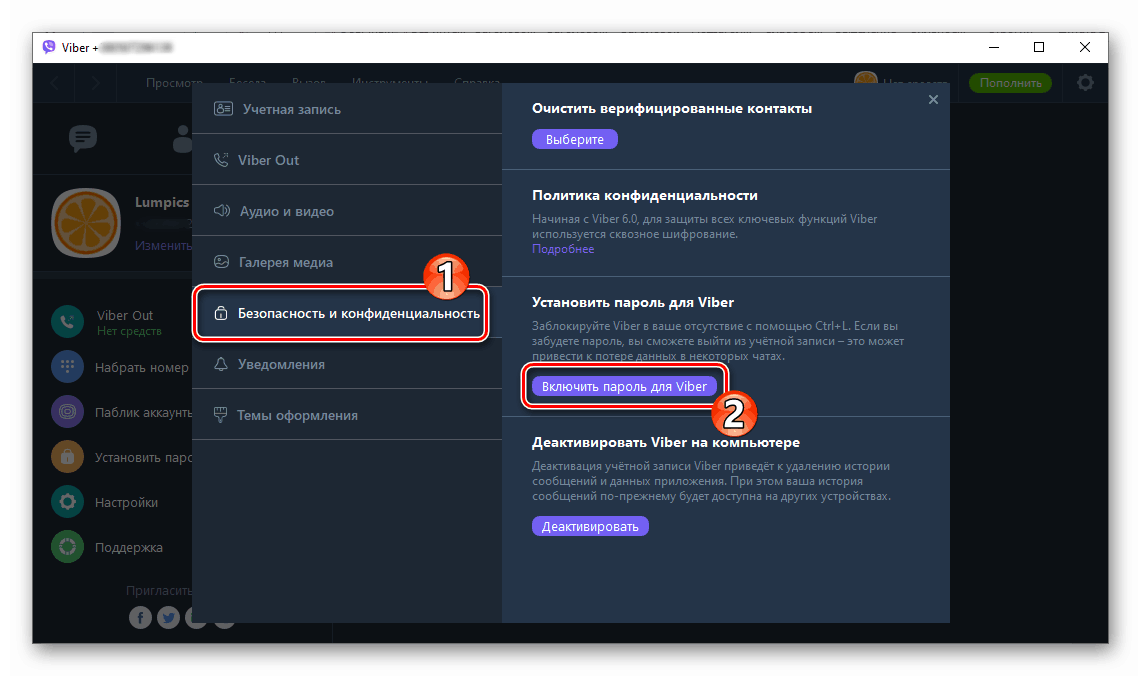Click the green Viber Out phone icon in sidebar
The image size is (1141, 676).
click(68, 322)
